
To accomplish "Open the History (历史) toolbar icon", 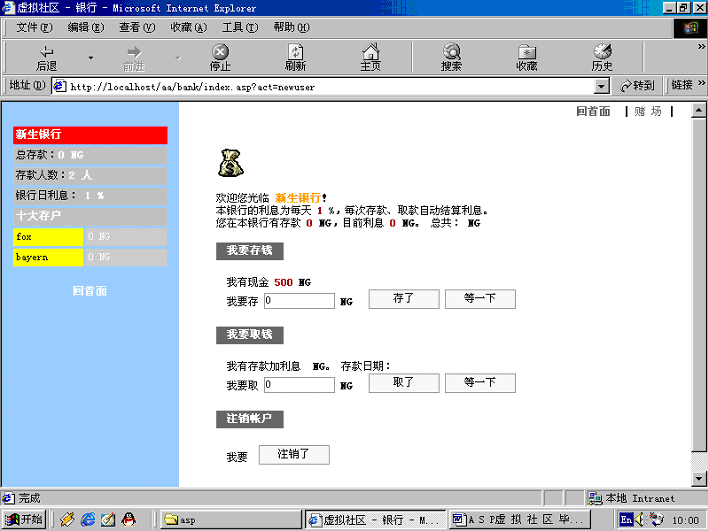I will 602,57.
